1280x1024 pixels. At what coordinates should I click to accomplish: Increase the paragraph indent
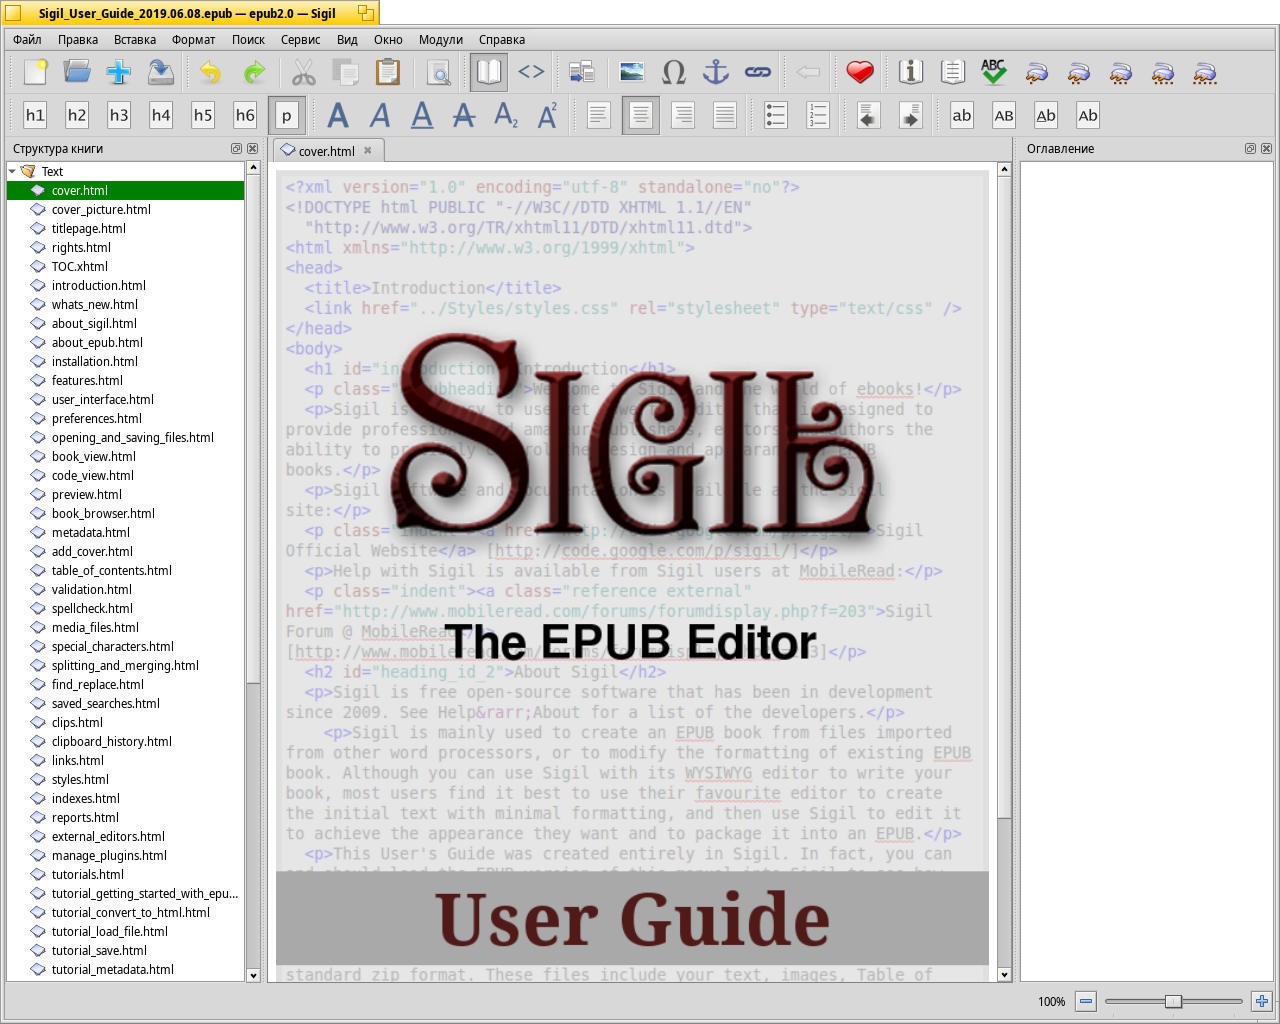point(910,115)
